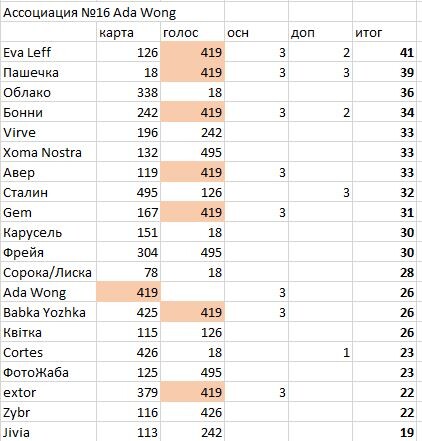This screenshot has height=441, width=422.
Task: Click the Сорока/Лиска name cell
Action: pos(48,272)
